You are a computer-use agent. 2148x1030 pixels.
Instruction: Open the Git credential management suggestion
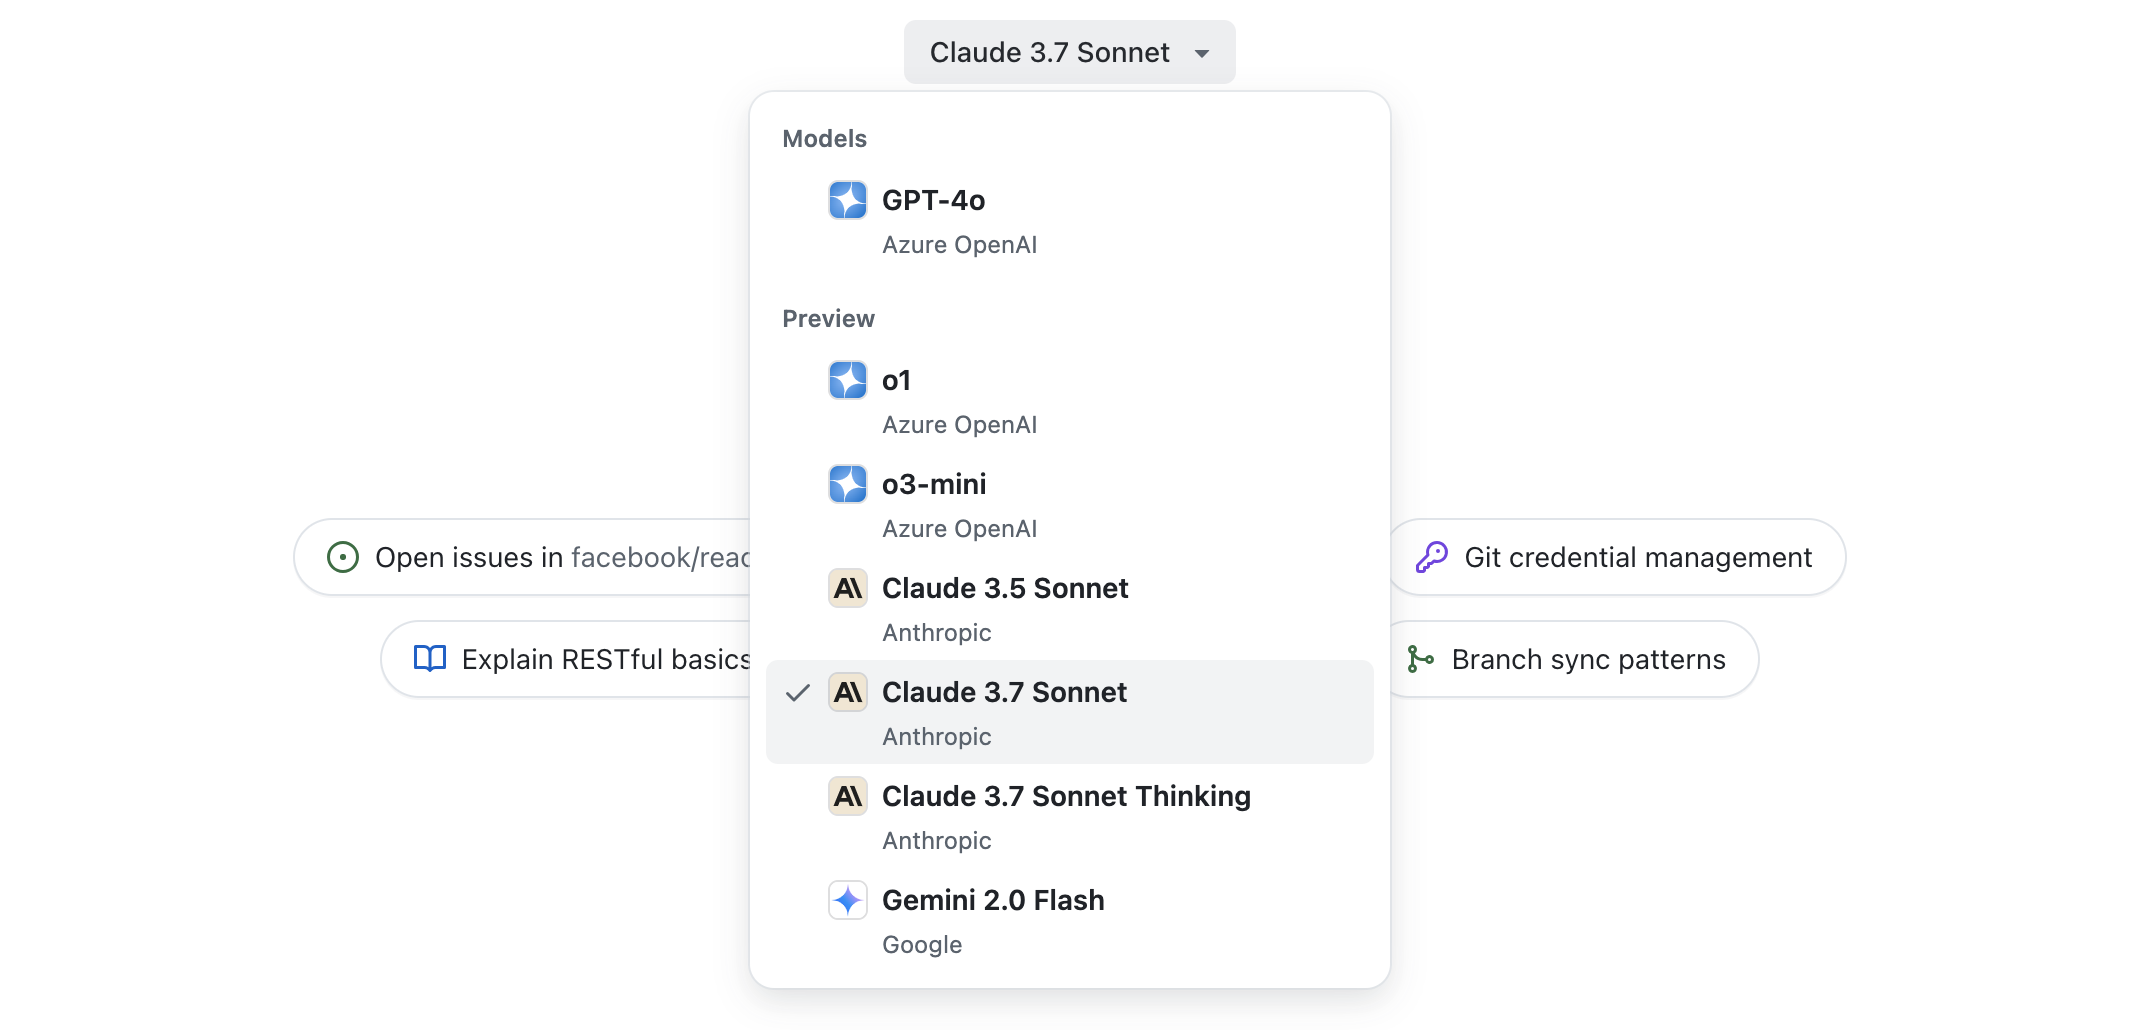[1618, 557]
